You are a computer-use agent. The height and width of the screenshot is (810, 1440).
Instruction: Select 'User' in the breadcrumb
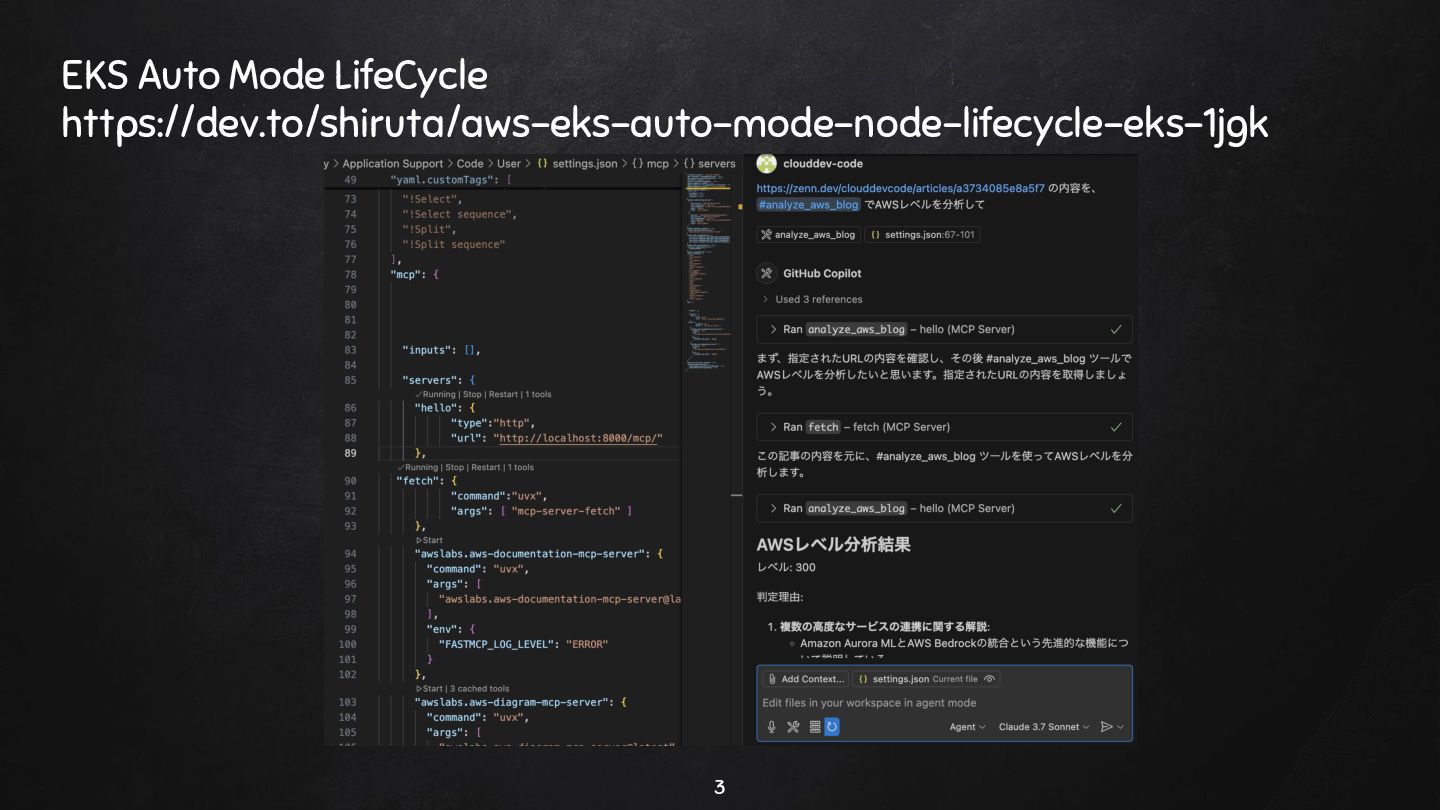point(509,163)
